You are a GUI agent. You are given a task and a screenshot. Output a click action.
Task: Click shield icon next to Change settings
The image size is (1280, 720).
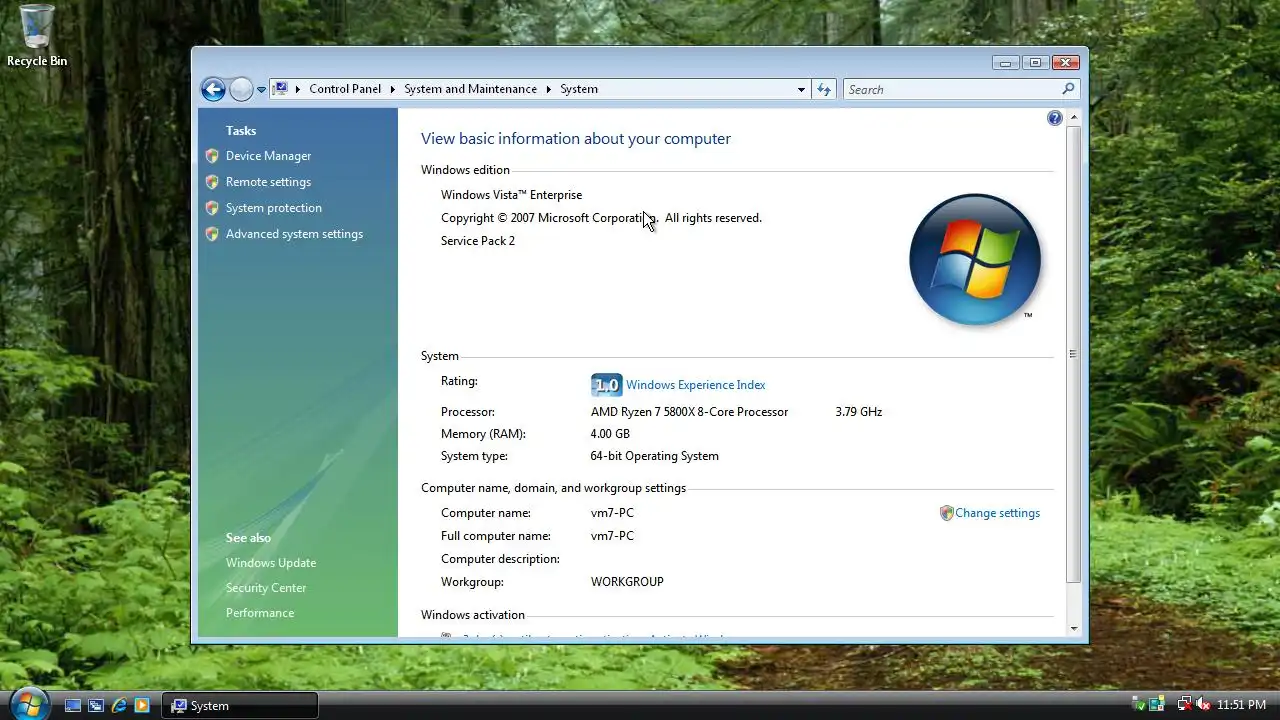click(946, 513)
